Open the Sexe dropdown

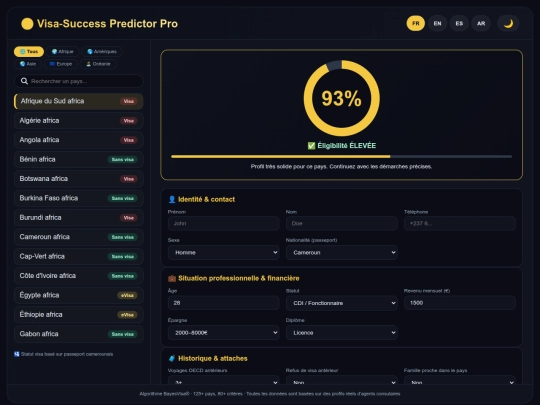(224, 252)
